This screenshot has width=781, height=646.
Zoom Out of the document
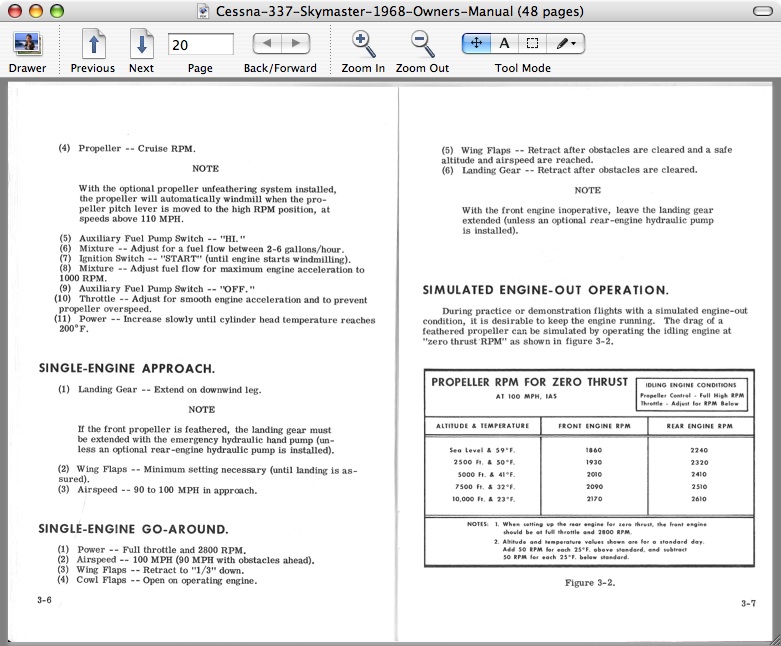point(422,44)
